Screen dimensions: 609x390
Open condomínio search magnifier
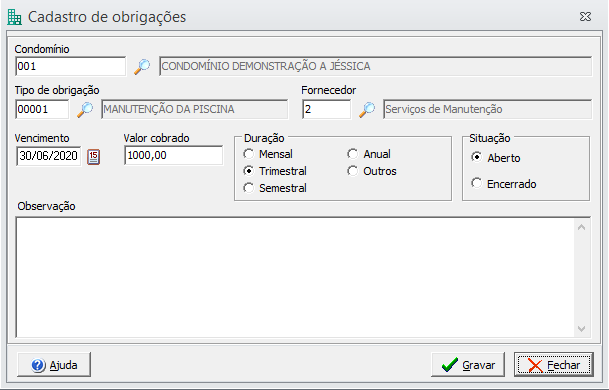(x=142, y=66)
